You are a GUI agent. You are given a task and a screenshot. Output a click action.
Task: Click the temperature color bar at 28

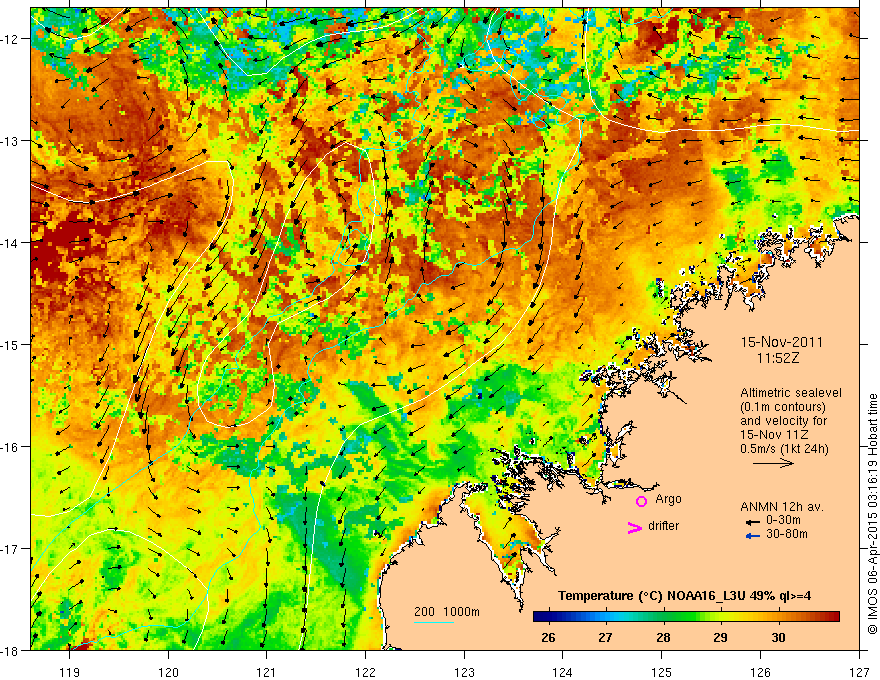(x=663, y=617)
